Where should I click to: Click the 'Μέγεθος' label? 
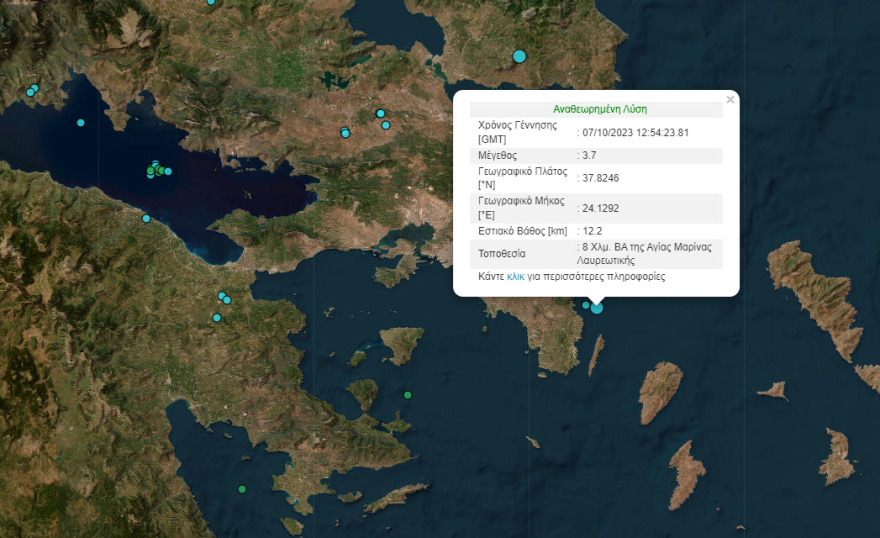(497, 155)
